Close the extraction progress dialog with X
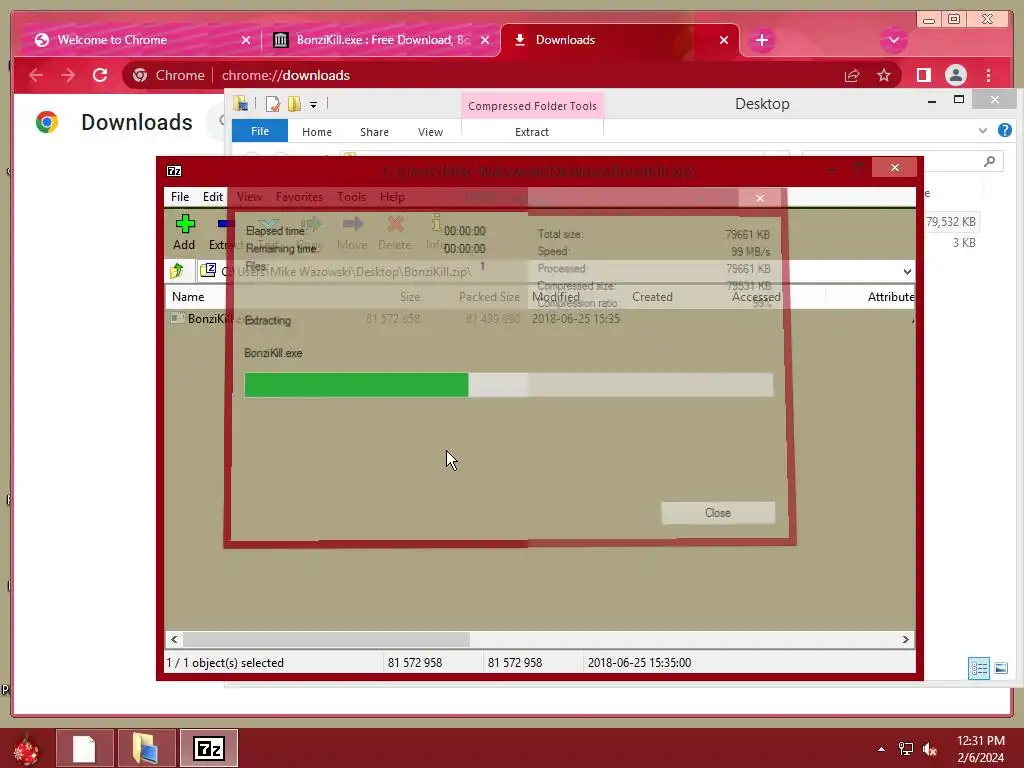Screen dimensions: 1024x768 tap(760, 198)
